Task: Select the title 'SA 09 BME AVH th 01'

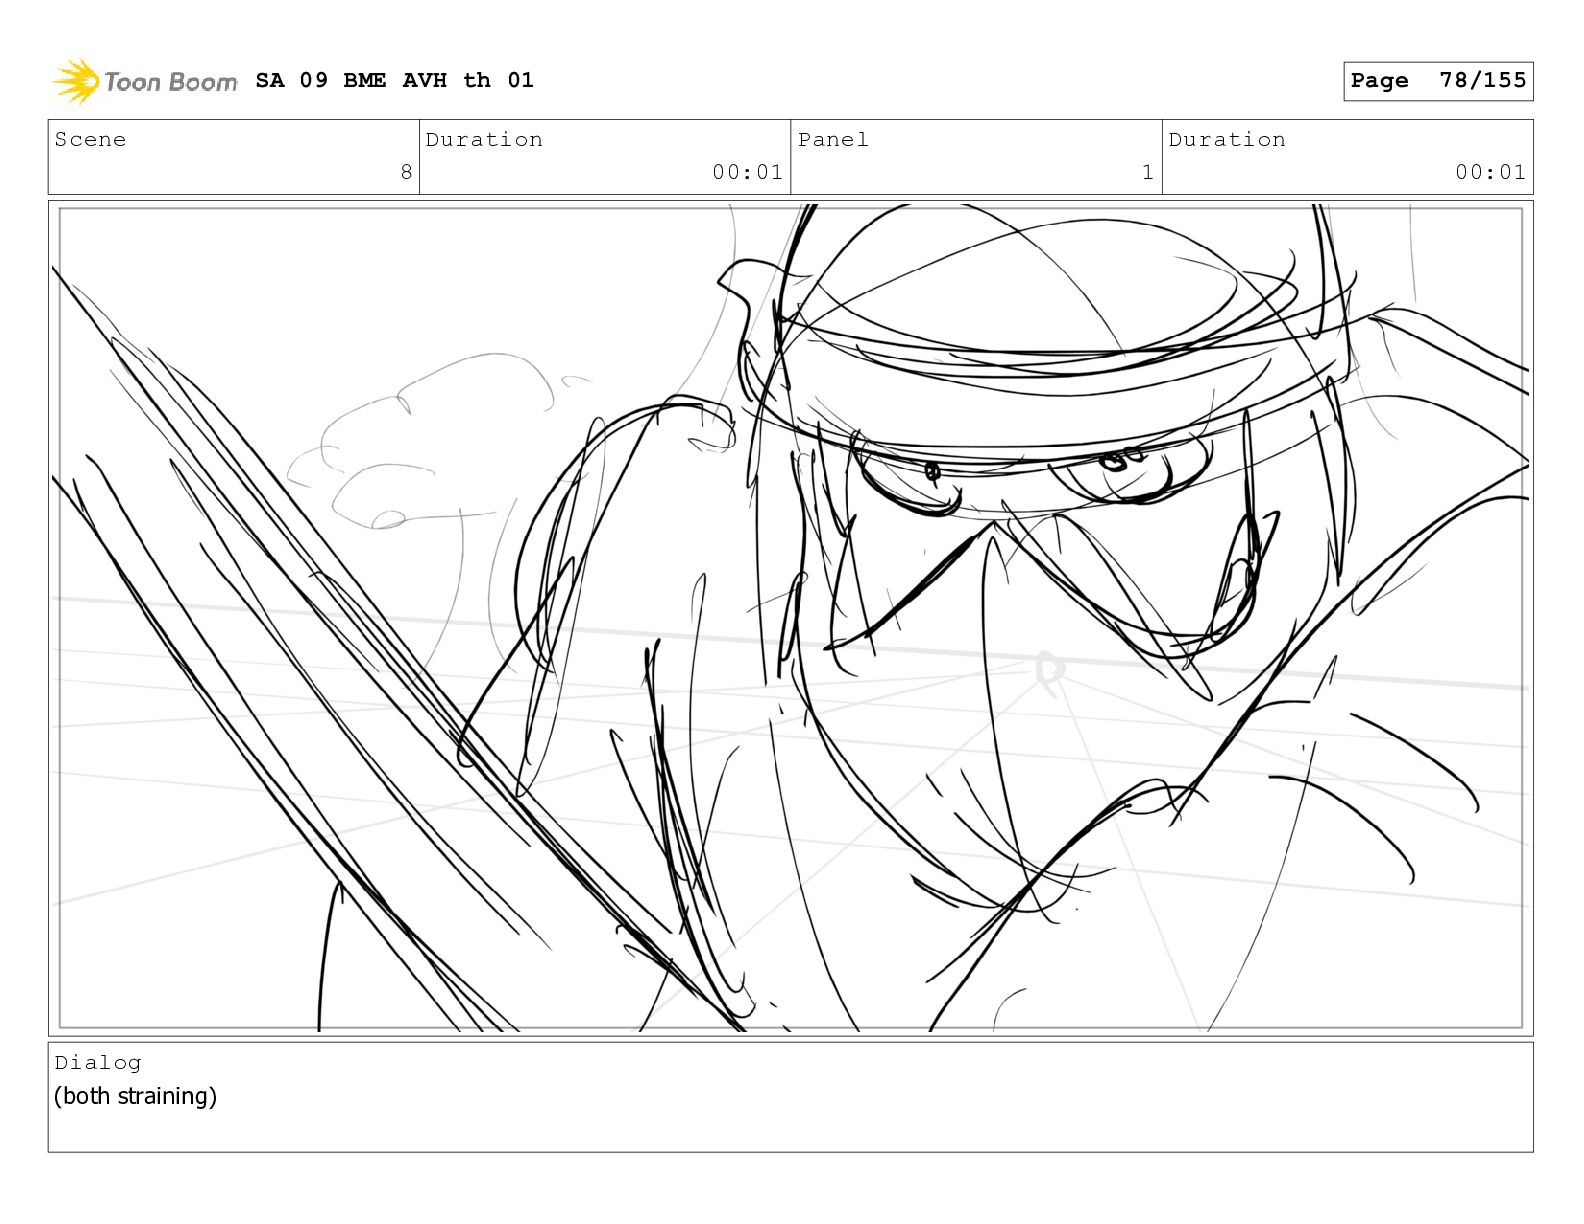Action: (394, 80)
